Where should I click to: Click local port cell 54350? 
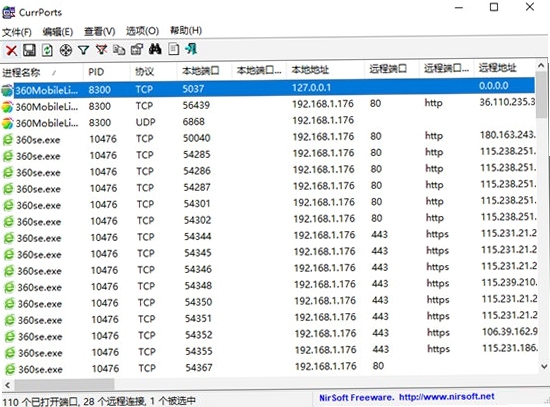click(x=199, y=302)
